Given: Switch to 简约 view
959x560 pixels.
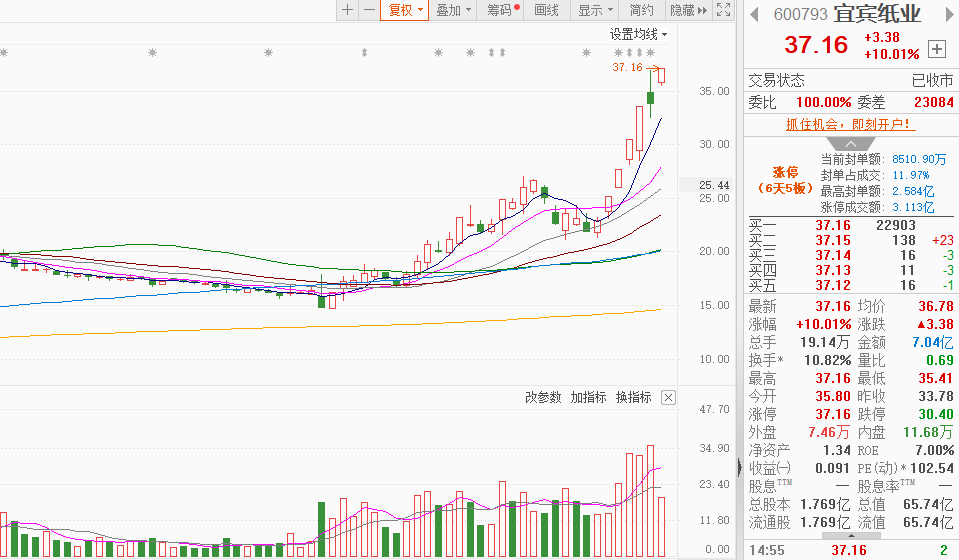Looking at the screenshot, I should pyautogui.click(x=641, y=10).
